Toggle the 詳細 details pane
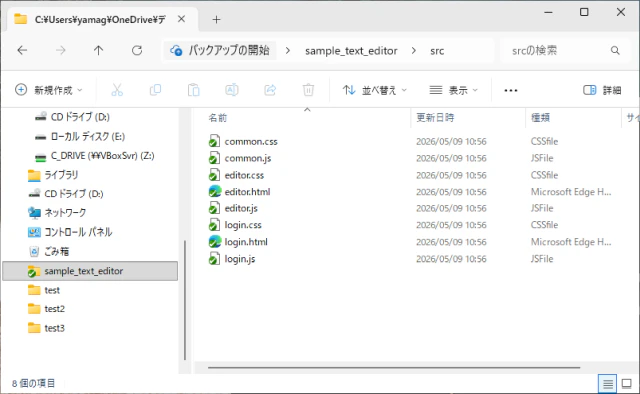640x394 pixels. pos(602,90)
